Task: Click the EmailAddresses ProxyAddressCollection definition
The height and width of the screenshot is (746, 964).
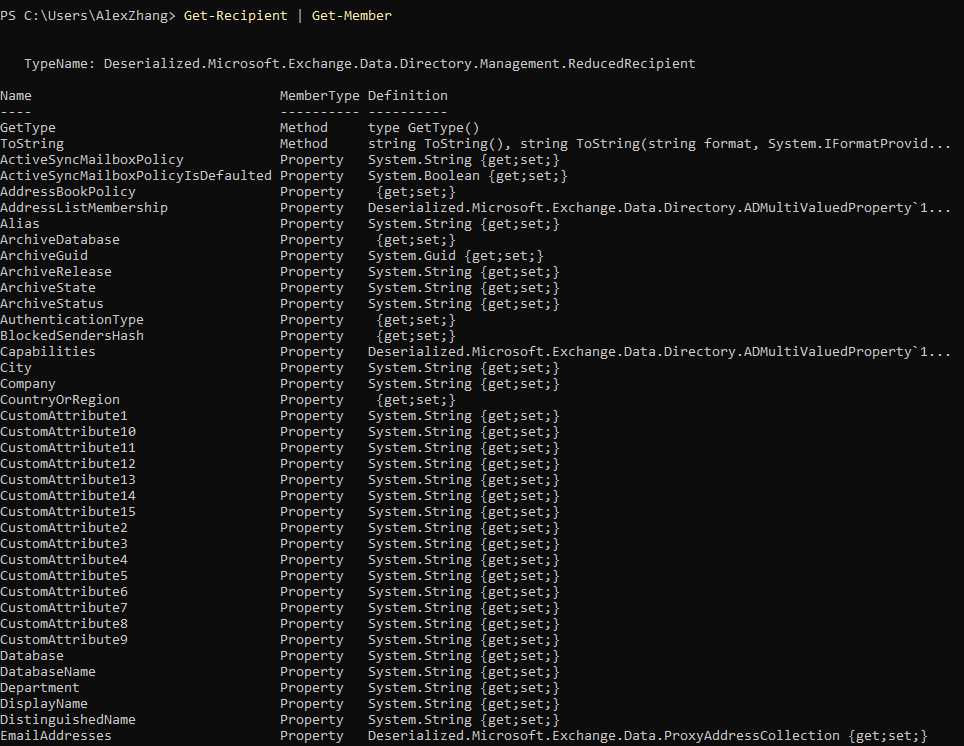Action: (647, 735)
